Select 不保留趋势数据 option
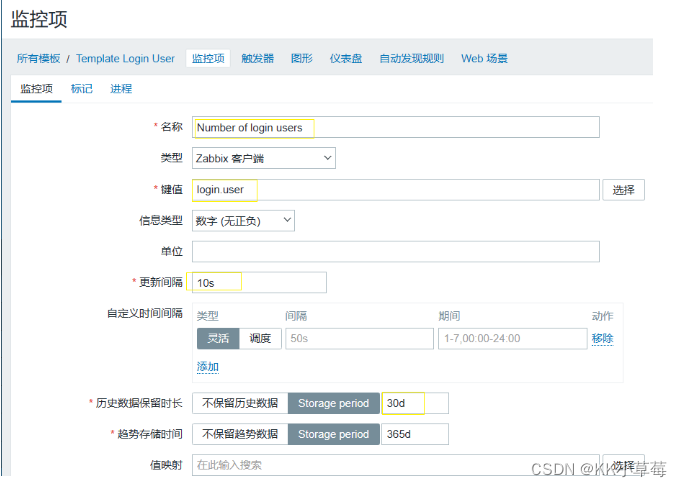 click(240, 434)
